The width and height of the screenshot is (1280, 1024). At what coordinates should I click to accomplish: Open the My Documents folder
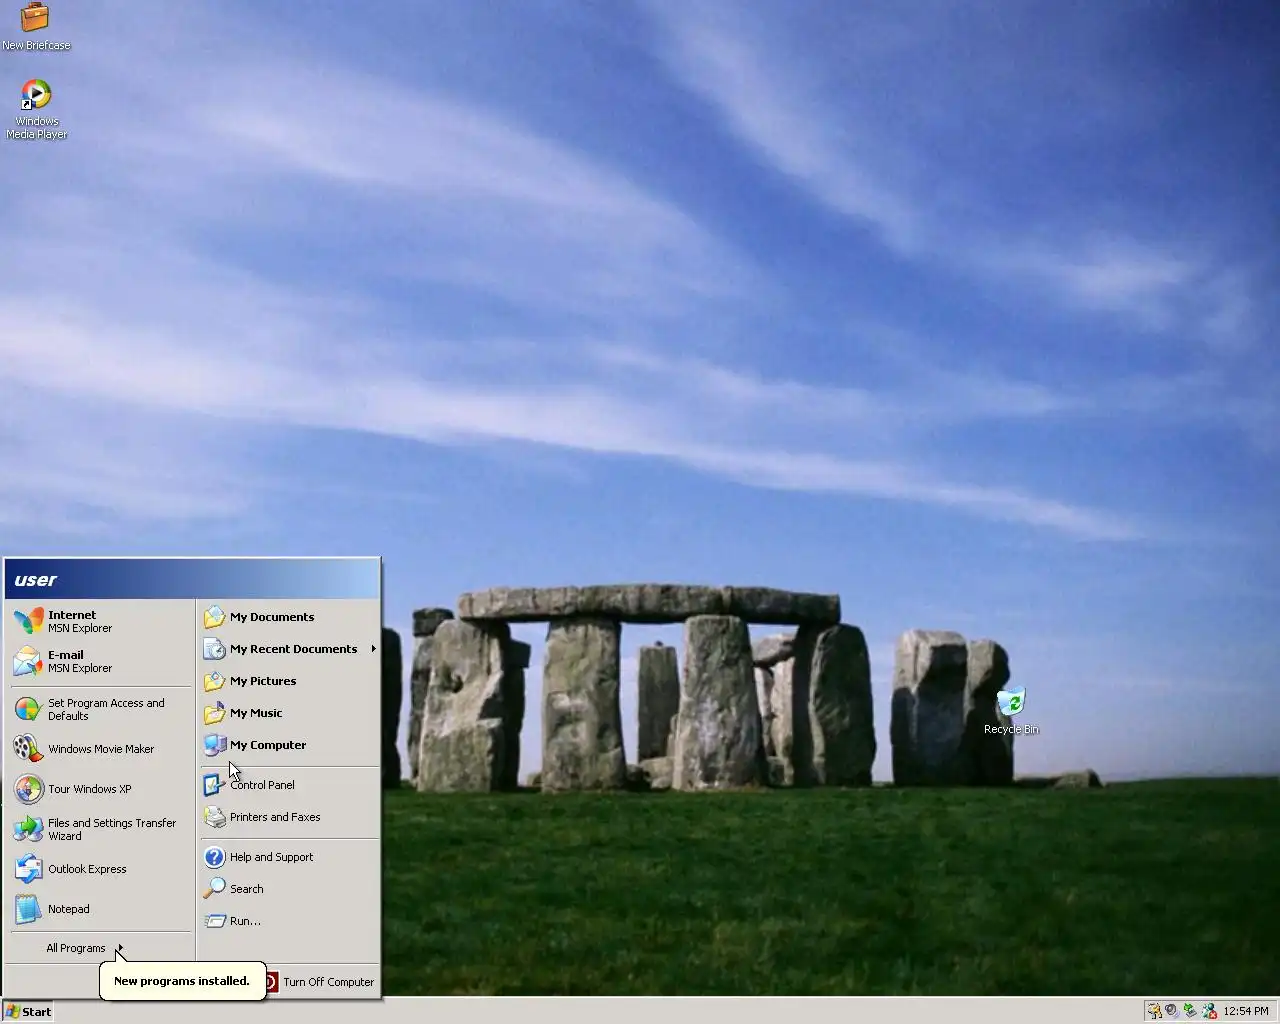[289, 617]
